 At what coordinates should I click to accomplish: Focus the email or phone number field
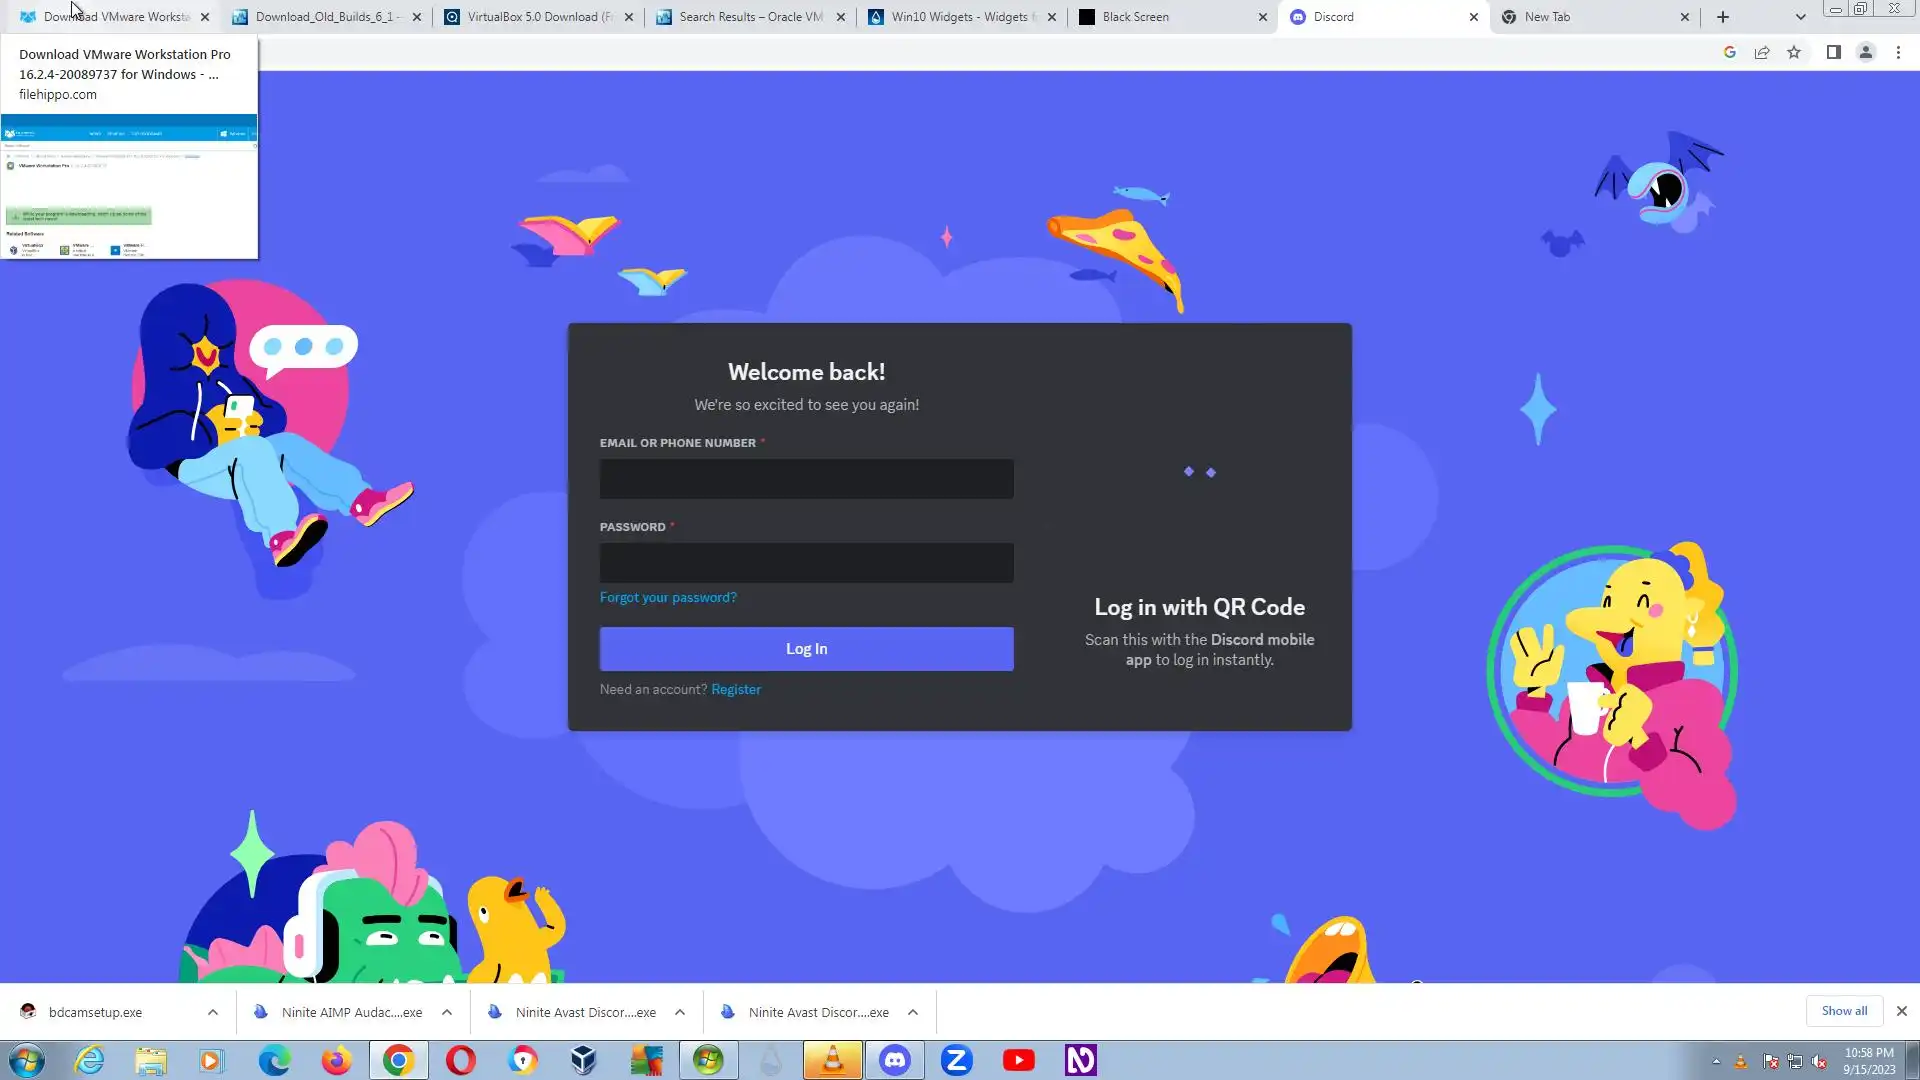pyautogui.click(x=806, y=479)
